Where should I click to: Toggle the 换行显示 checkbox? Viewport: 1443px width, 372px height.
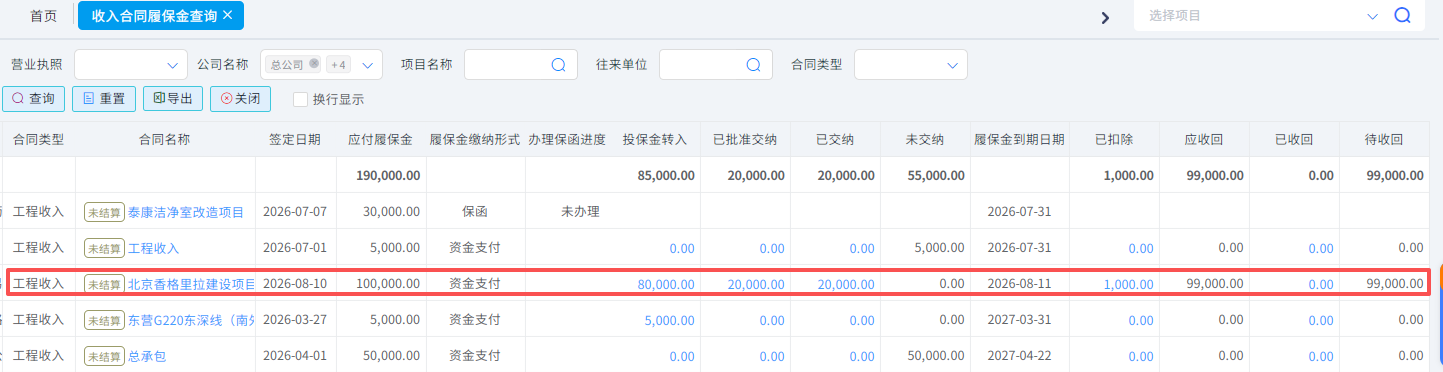coord(300,99)
